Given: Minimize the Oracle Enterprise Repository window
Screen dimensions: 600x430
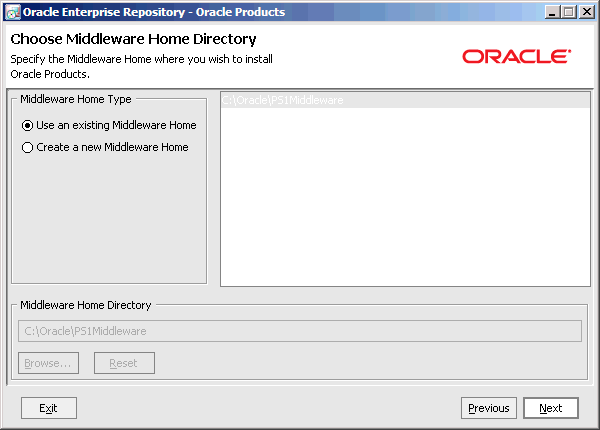Looking at the screenshot, I should (552, 12).
